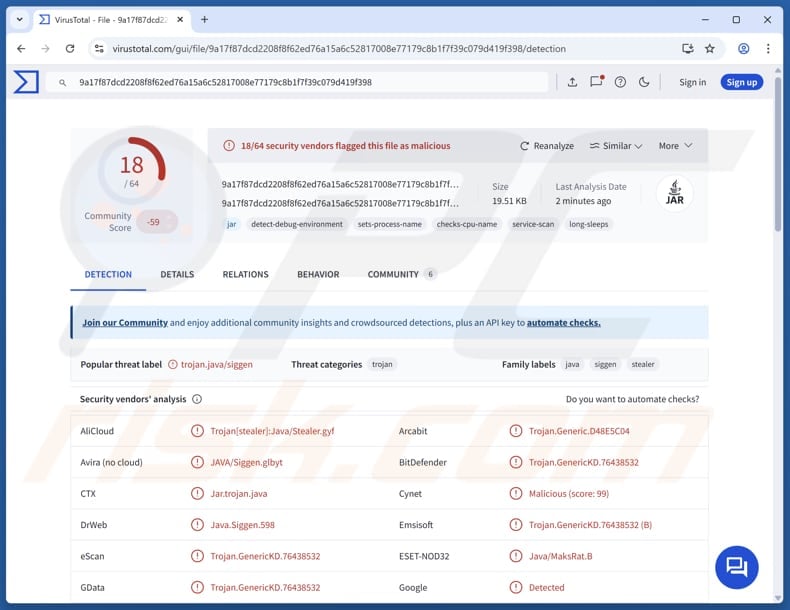This screenshot has height=610, width=790.
Task: Click the stealer family label
Action: click(643, 364)
